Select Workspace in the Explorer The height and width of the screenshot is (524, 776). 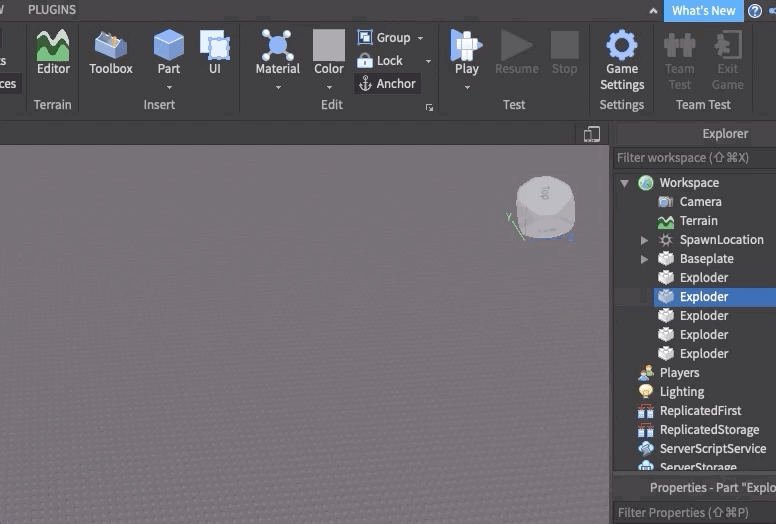click(689, 183)
